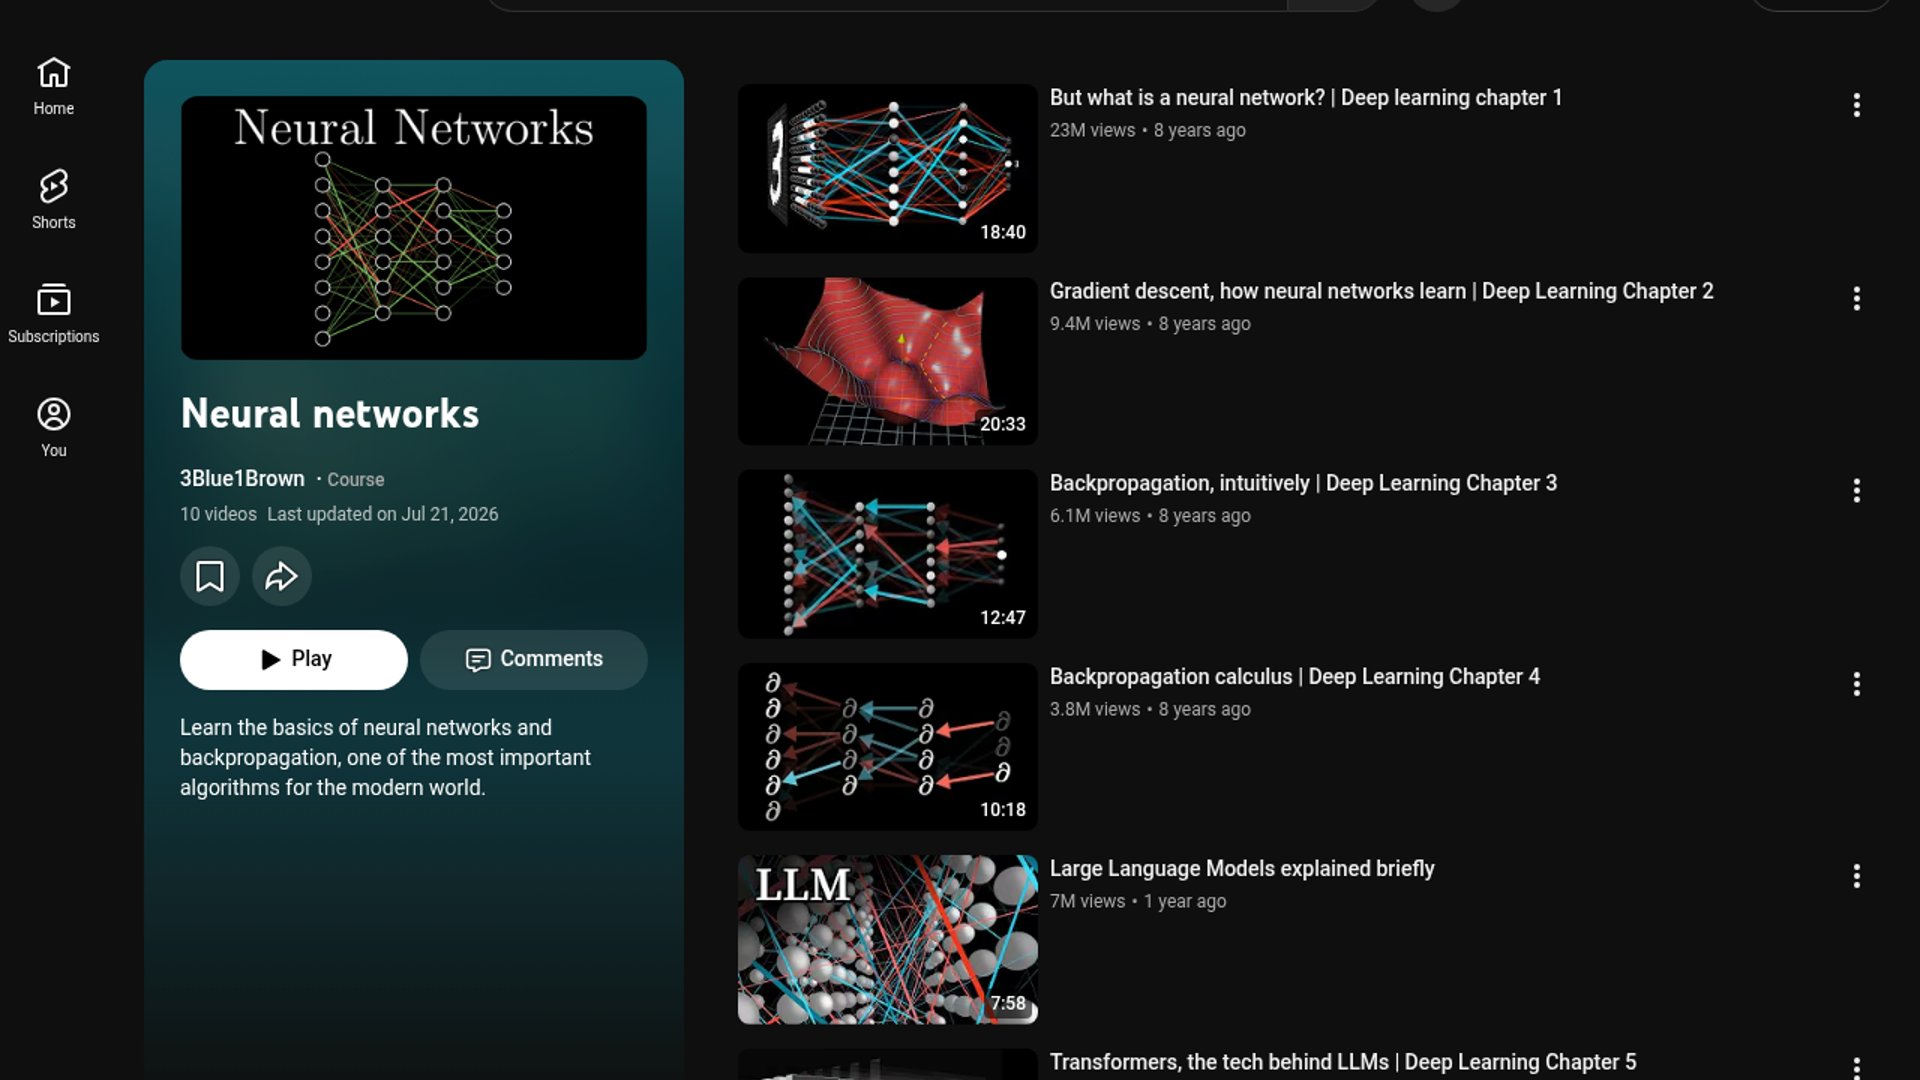Open options menu for Gradient descent video
Screen dimensions: 1920x1080
tap(1857, 298)
